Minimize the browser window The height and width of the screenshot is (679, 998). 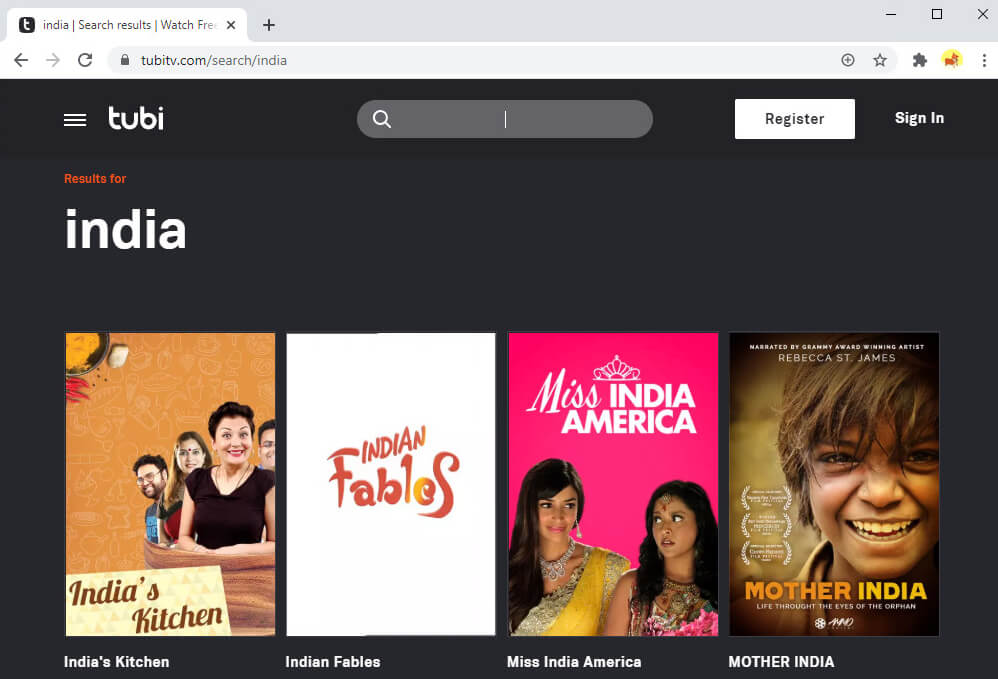[891, 14]
